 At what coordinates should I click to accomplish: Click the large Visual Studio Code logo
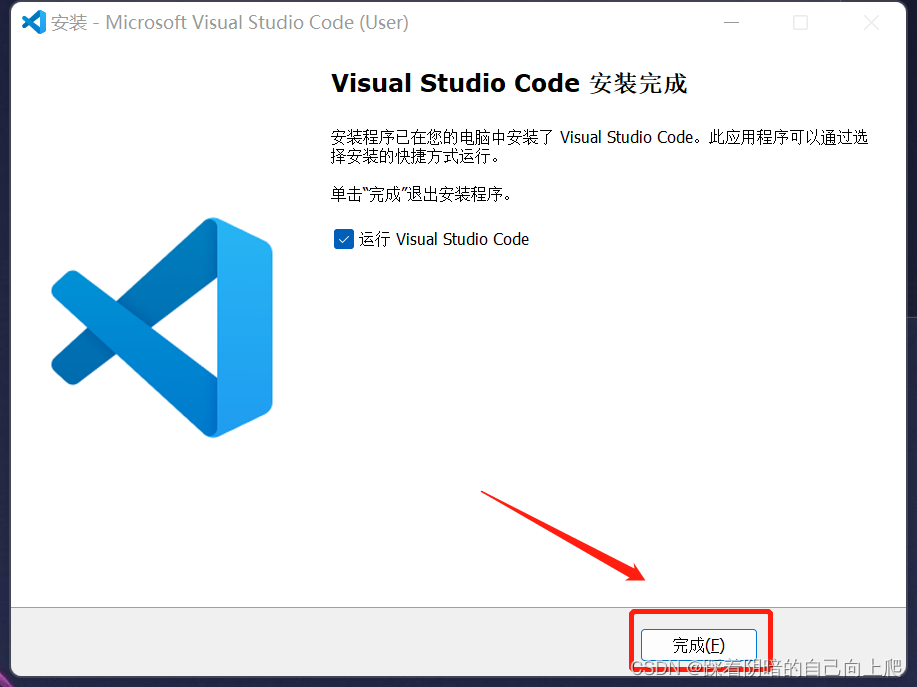coord(162,327)
